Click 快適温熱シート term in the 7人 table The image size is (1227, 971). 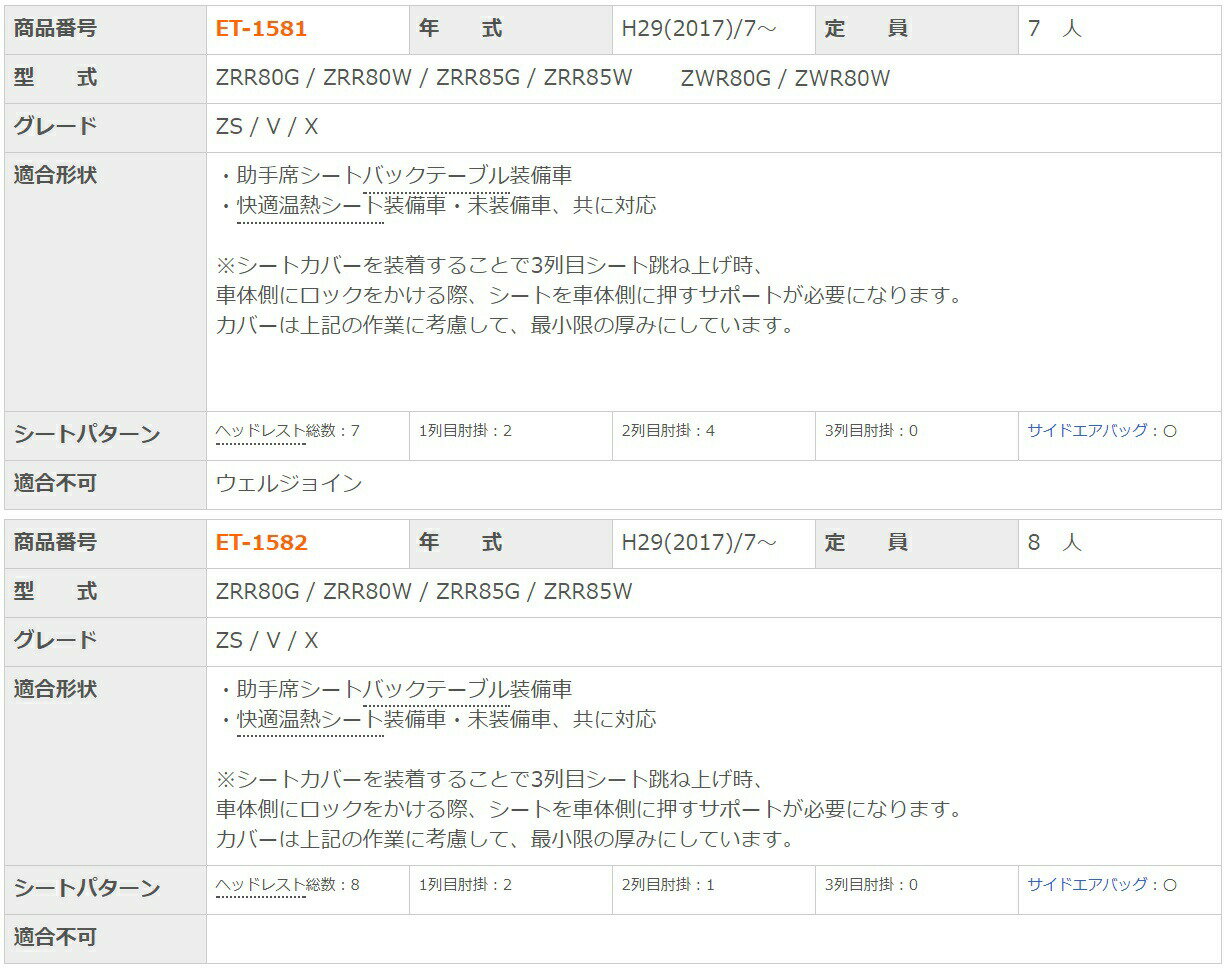310,206
